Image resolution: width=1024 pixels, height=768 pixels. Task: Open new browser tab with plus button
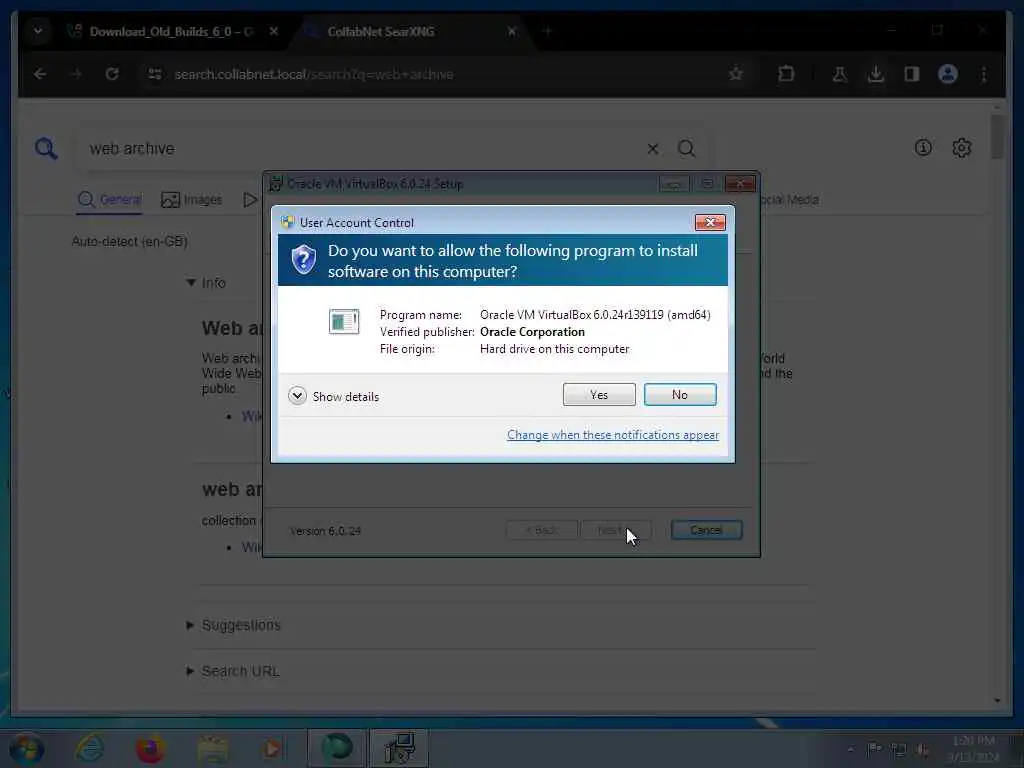pyautogui.click(x=547, y=31)
